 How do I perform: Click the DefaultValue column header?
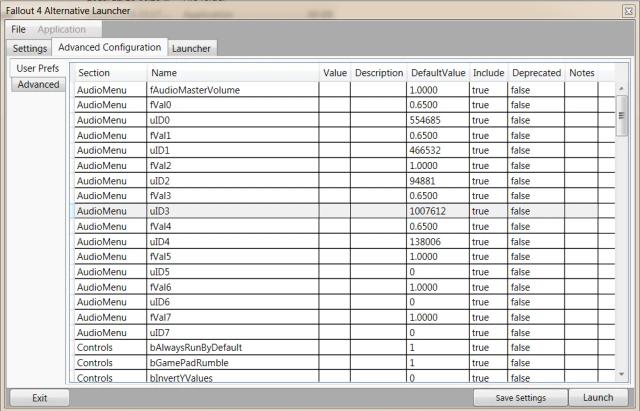pyautogui.click(x=438, y=73)
